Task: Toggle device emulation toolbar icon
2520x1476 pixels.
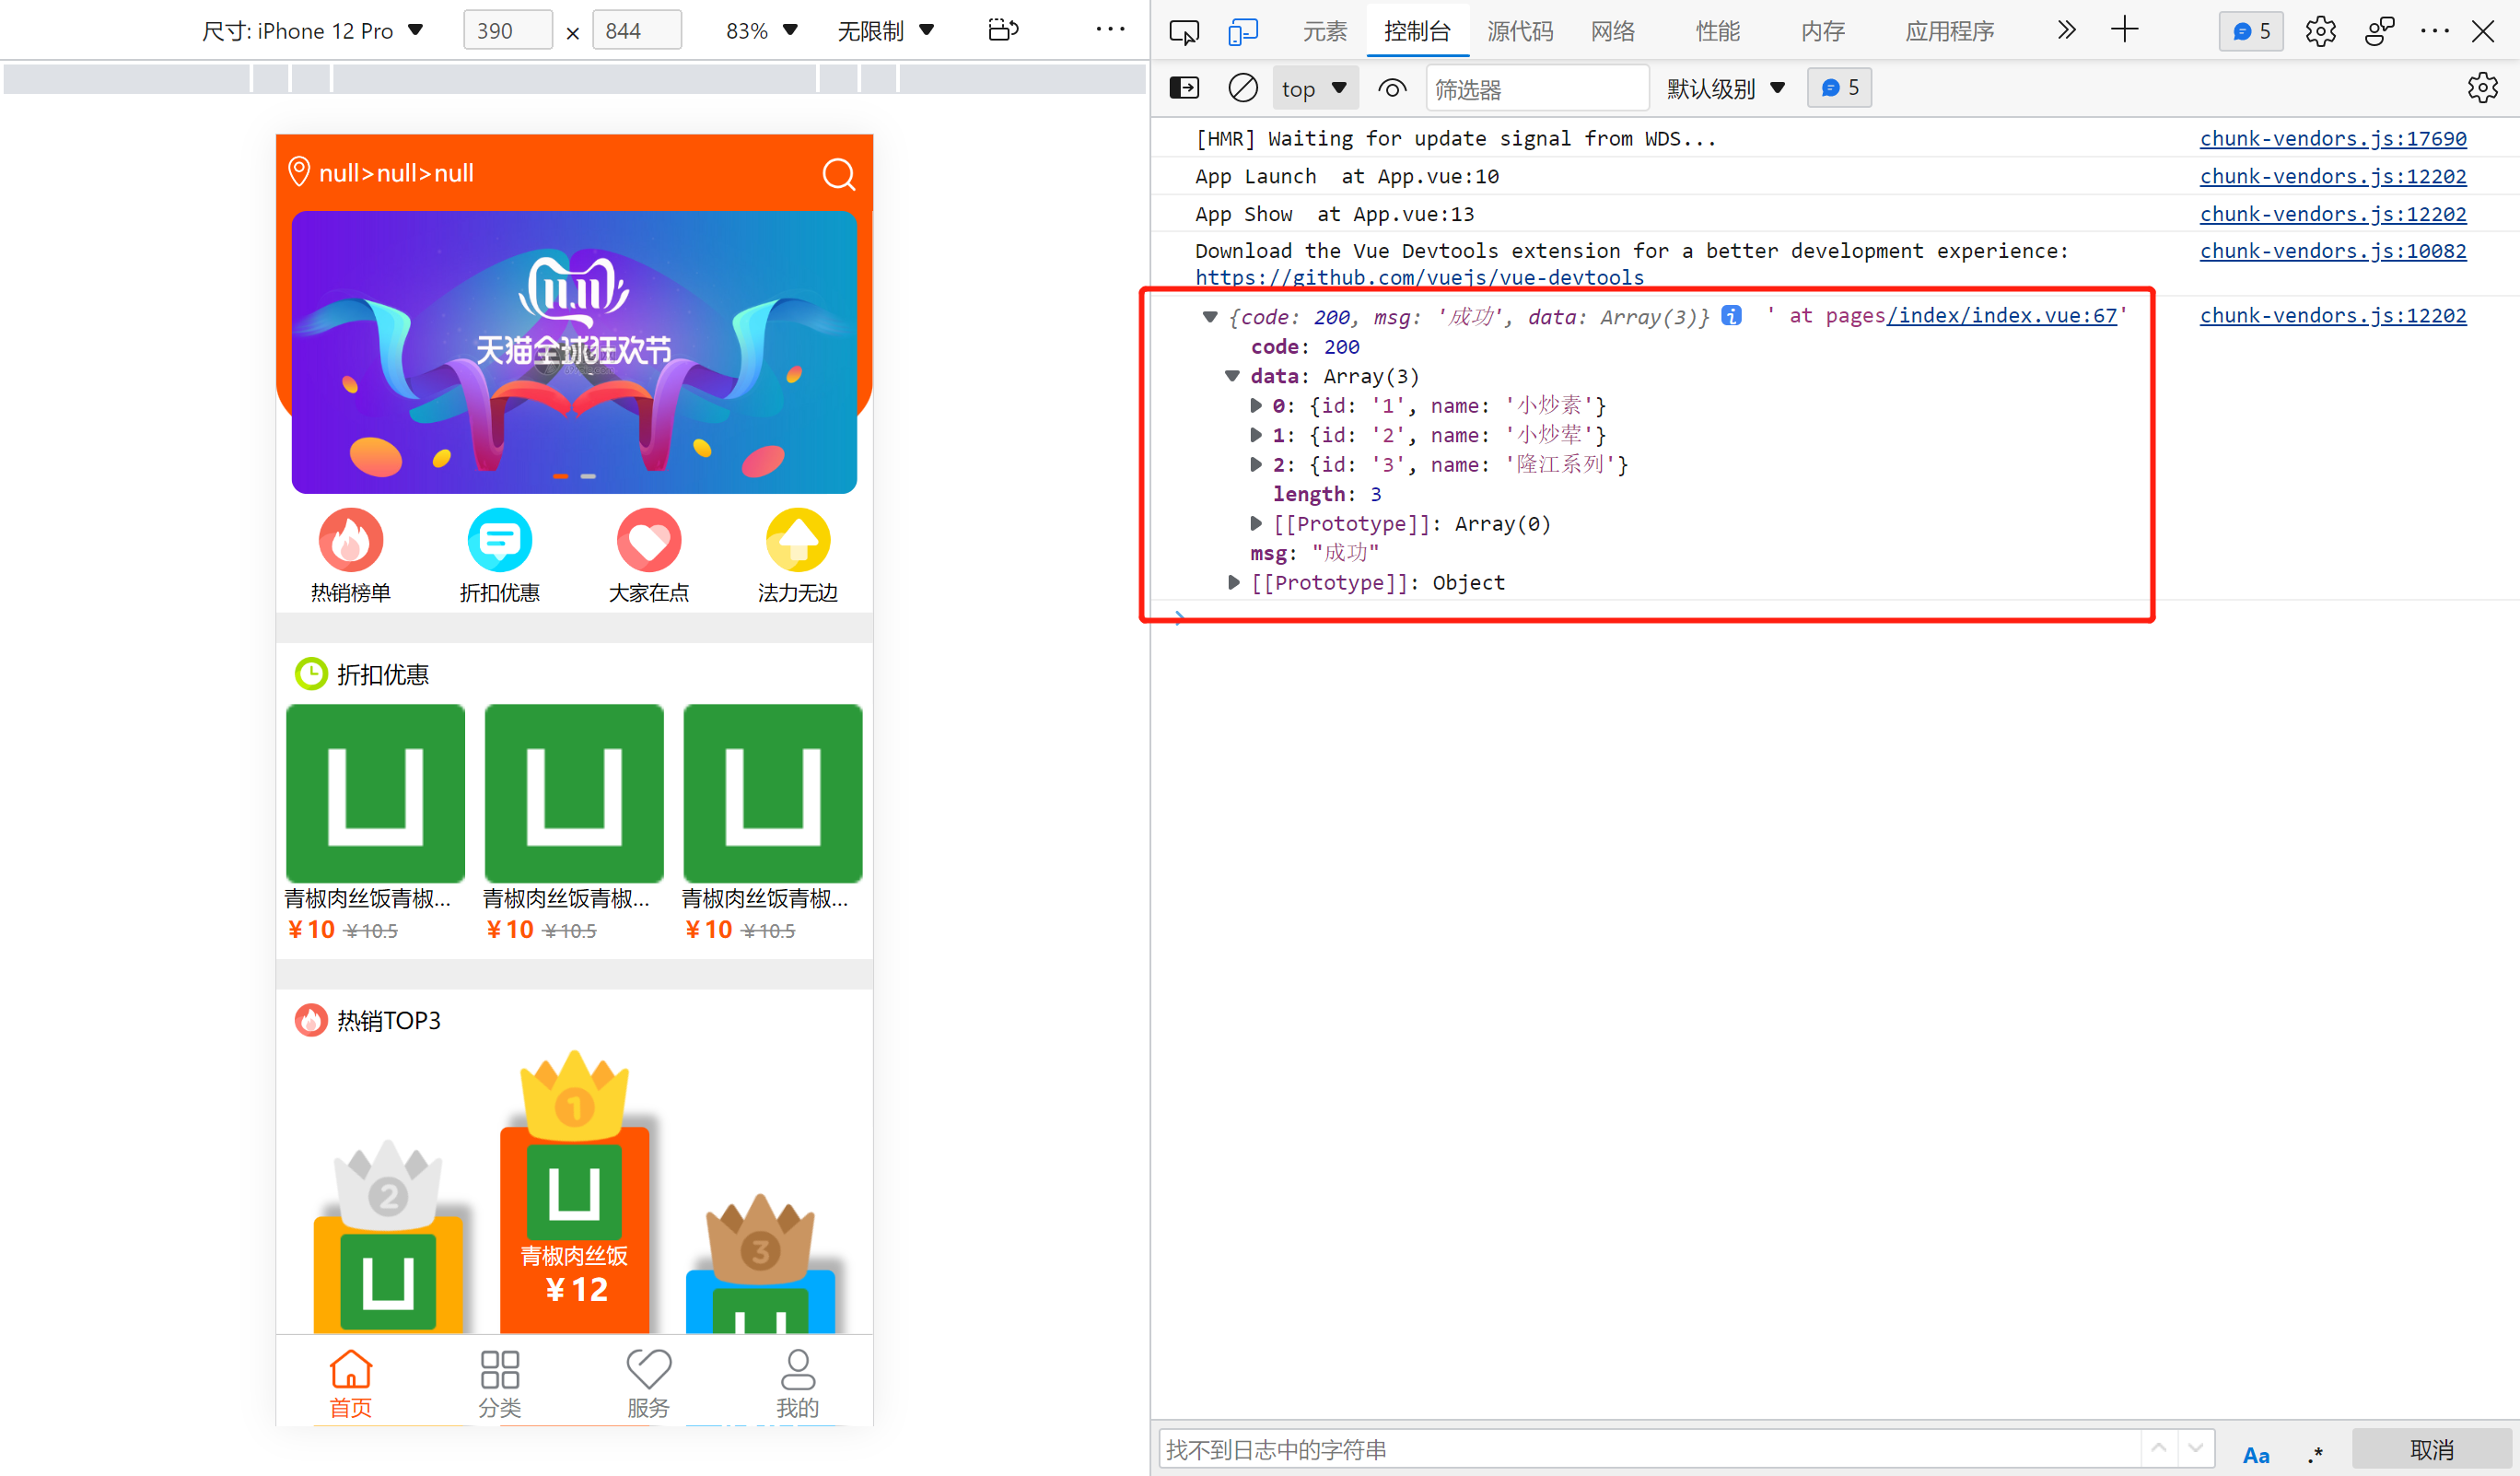Action: click(x=1243, y=31)
